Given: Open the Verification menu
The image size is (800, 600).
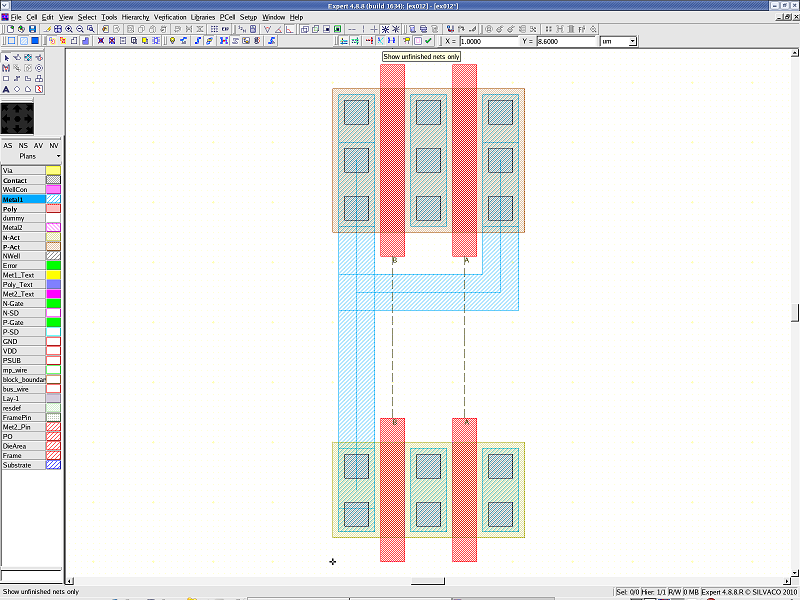Looking at the screenshot, I should click(169, 17).
